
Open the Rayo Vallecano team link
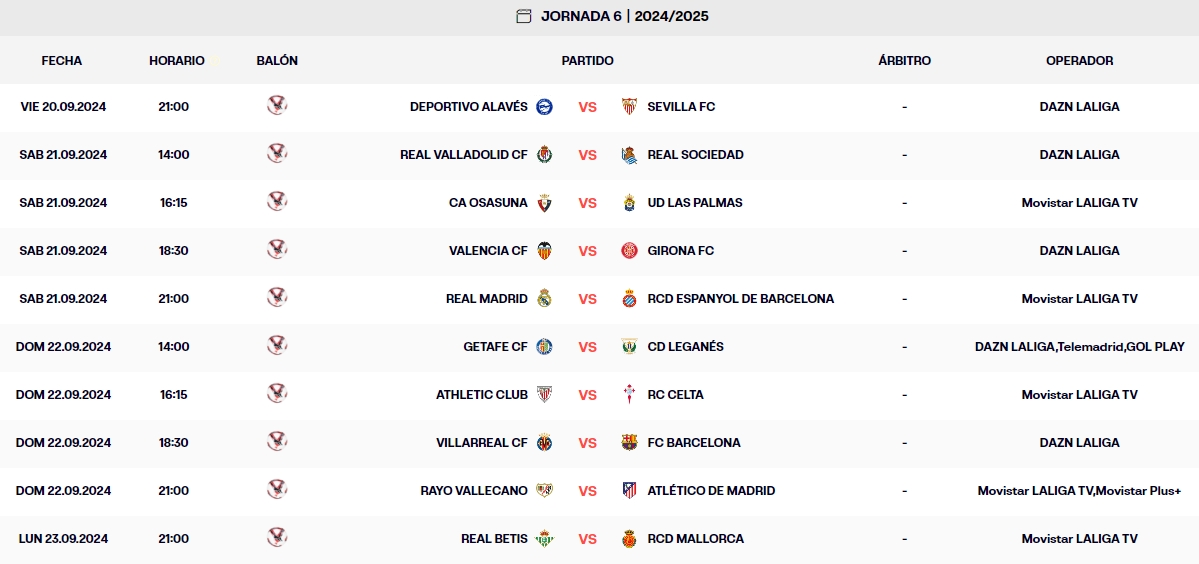(474, 491)
